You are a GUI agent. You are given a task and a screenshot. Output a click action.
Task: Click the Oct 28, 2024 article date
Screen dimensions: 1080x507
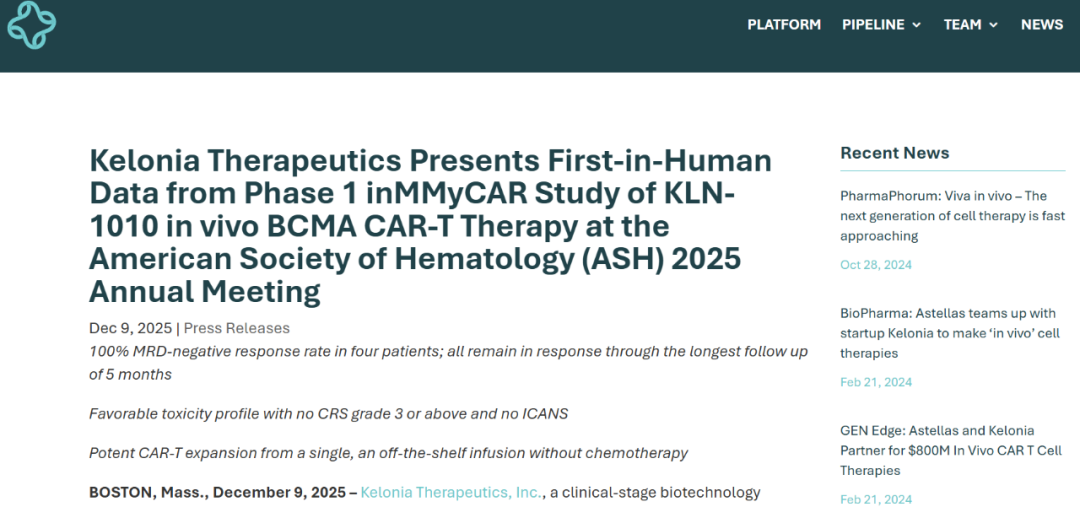pyautogui.click(x=876, y=265)
